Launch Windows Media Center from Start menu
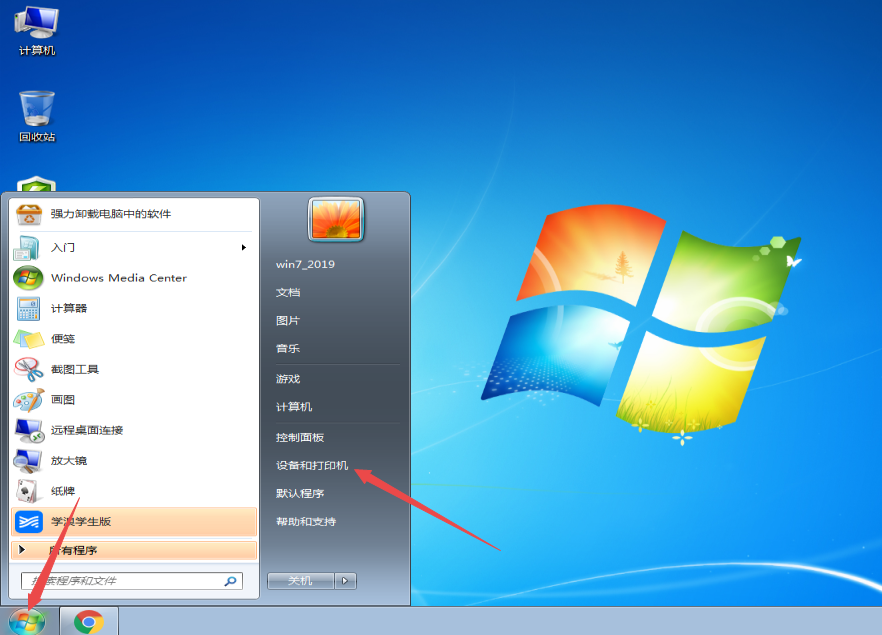The height and width of the screenshot is (635, 882). (x=118, y=278)
